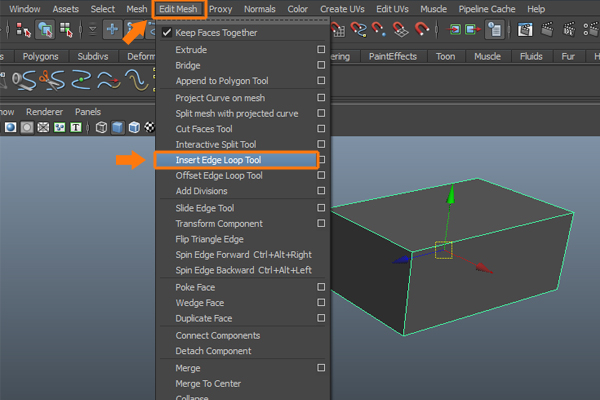Image resolution: width=600 pixels, height=400 pixels.
Task: Toggle Keep Faces Together checkmark
Action: tap(167, 33)
